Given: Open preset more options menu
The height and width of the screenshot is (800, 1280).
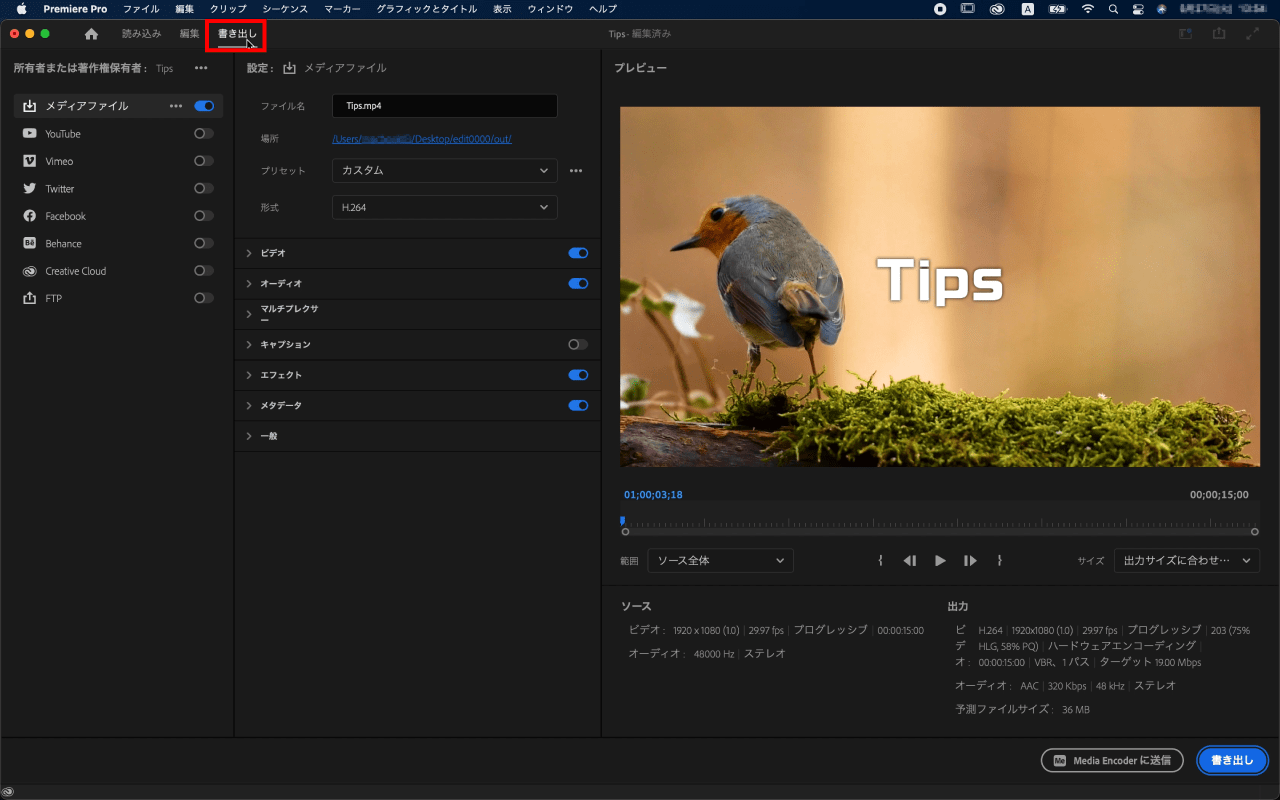Looking at the screenshot, I should [x=576, y=171].
